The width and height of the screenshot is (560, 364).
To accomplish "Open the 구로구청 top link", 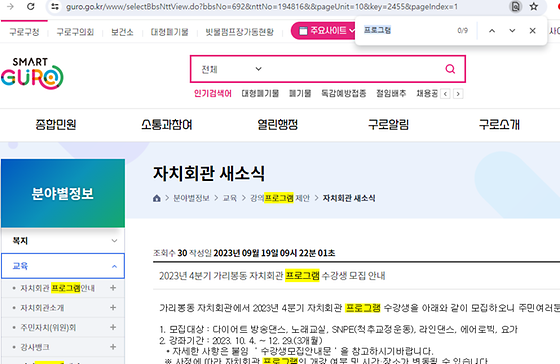I will click(x=24, y=32).
